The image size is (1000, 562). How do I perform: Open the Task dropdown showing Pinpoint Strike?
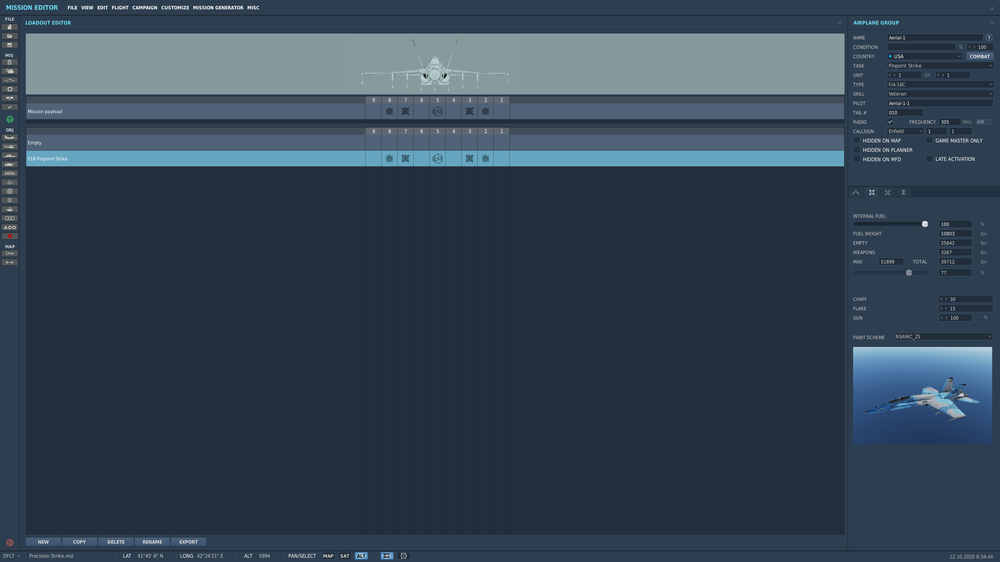click(940, 66)
